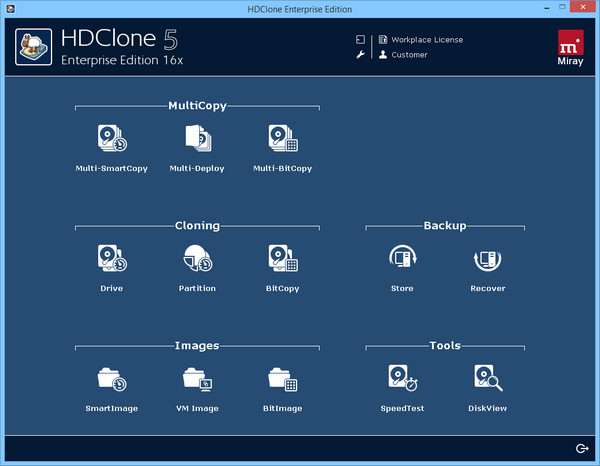Click the Recover backup icon
This screenshot has width=600, height=466.
click(x=488, y=260)
